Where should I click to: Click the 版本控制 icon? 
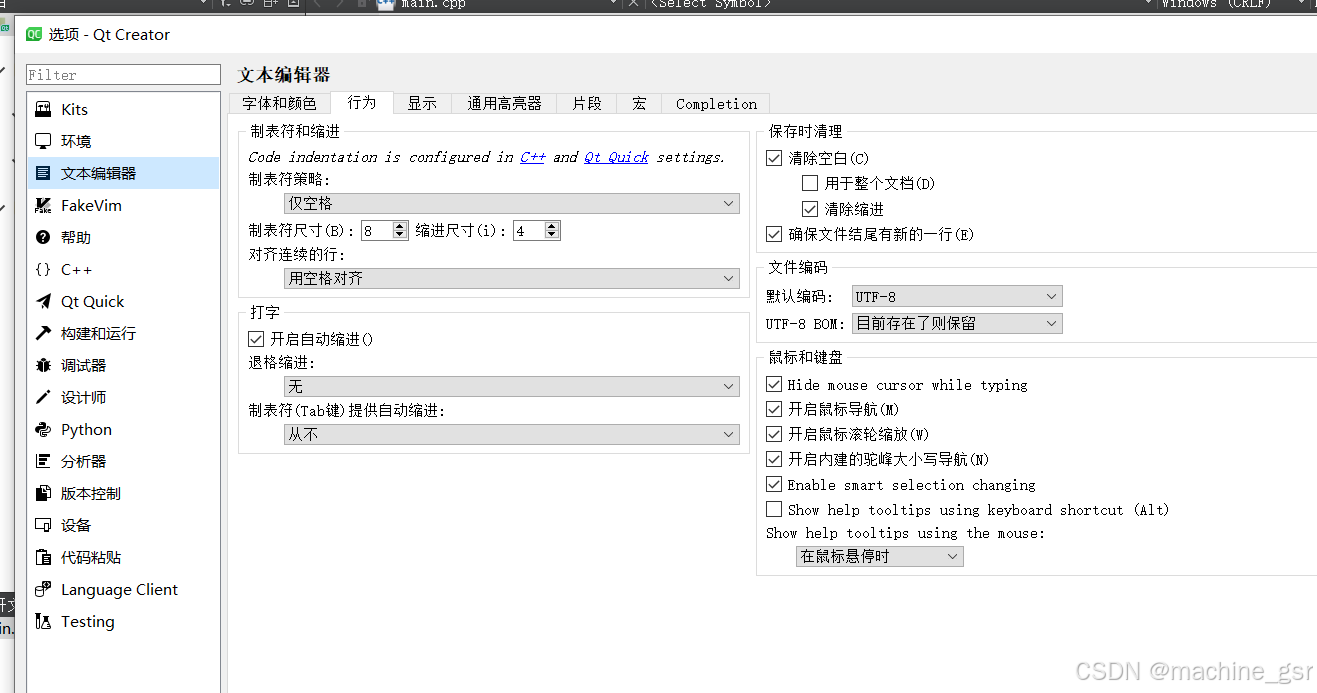pos(43,494)
